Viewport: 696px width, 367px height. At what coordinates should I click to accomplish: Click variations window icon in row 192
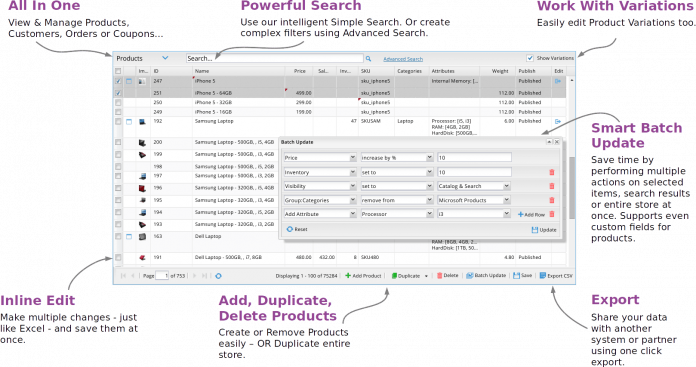click(x=129, y=121)
